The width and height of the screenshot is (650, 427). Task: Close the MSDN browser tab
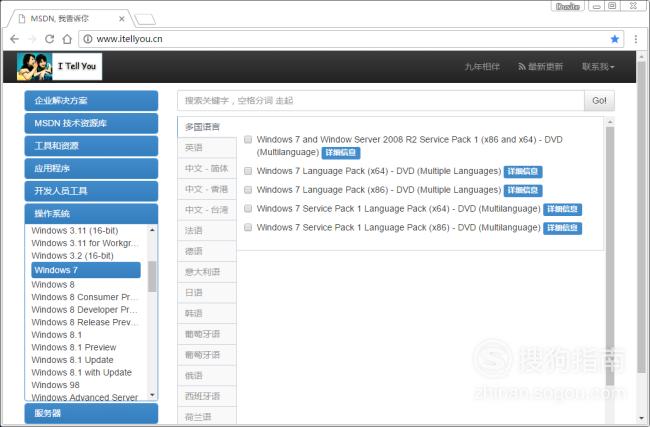tap(121, 19)
